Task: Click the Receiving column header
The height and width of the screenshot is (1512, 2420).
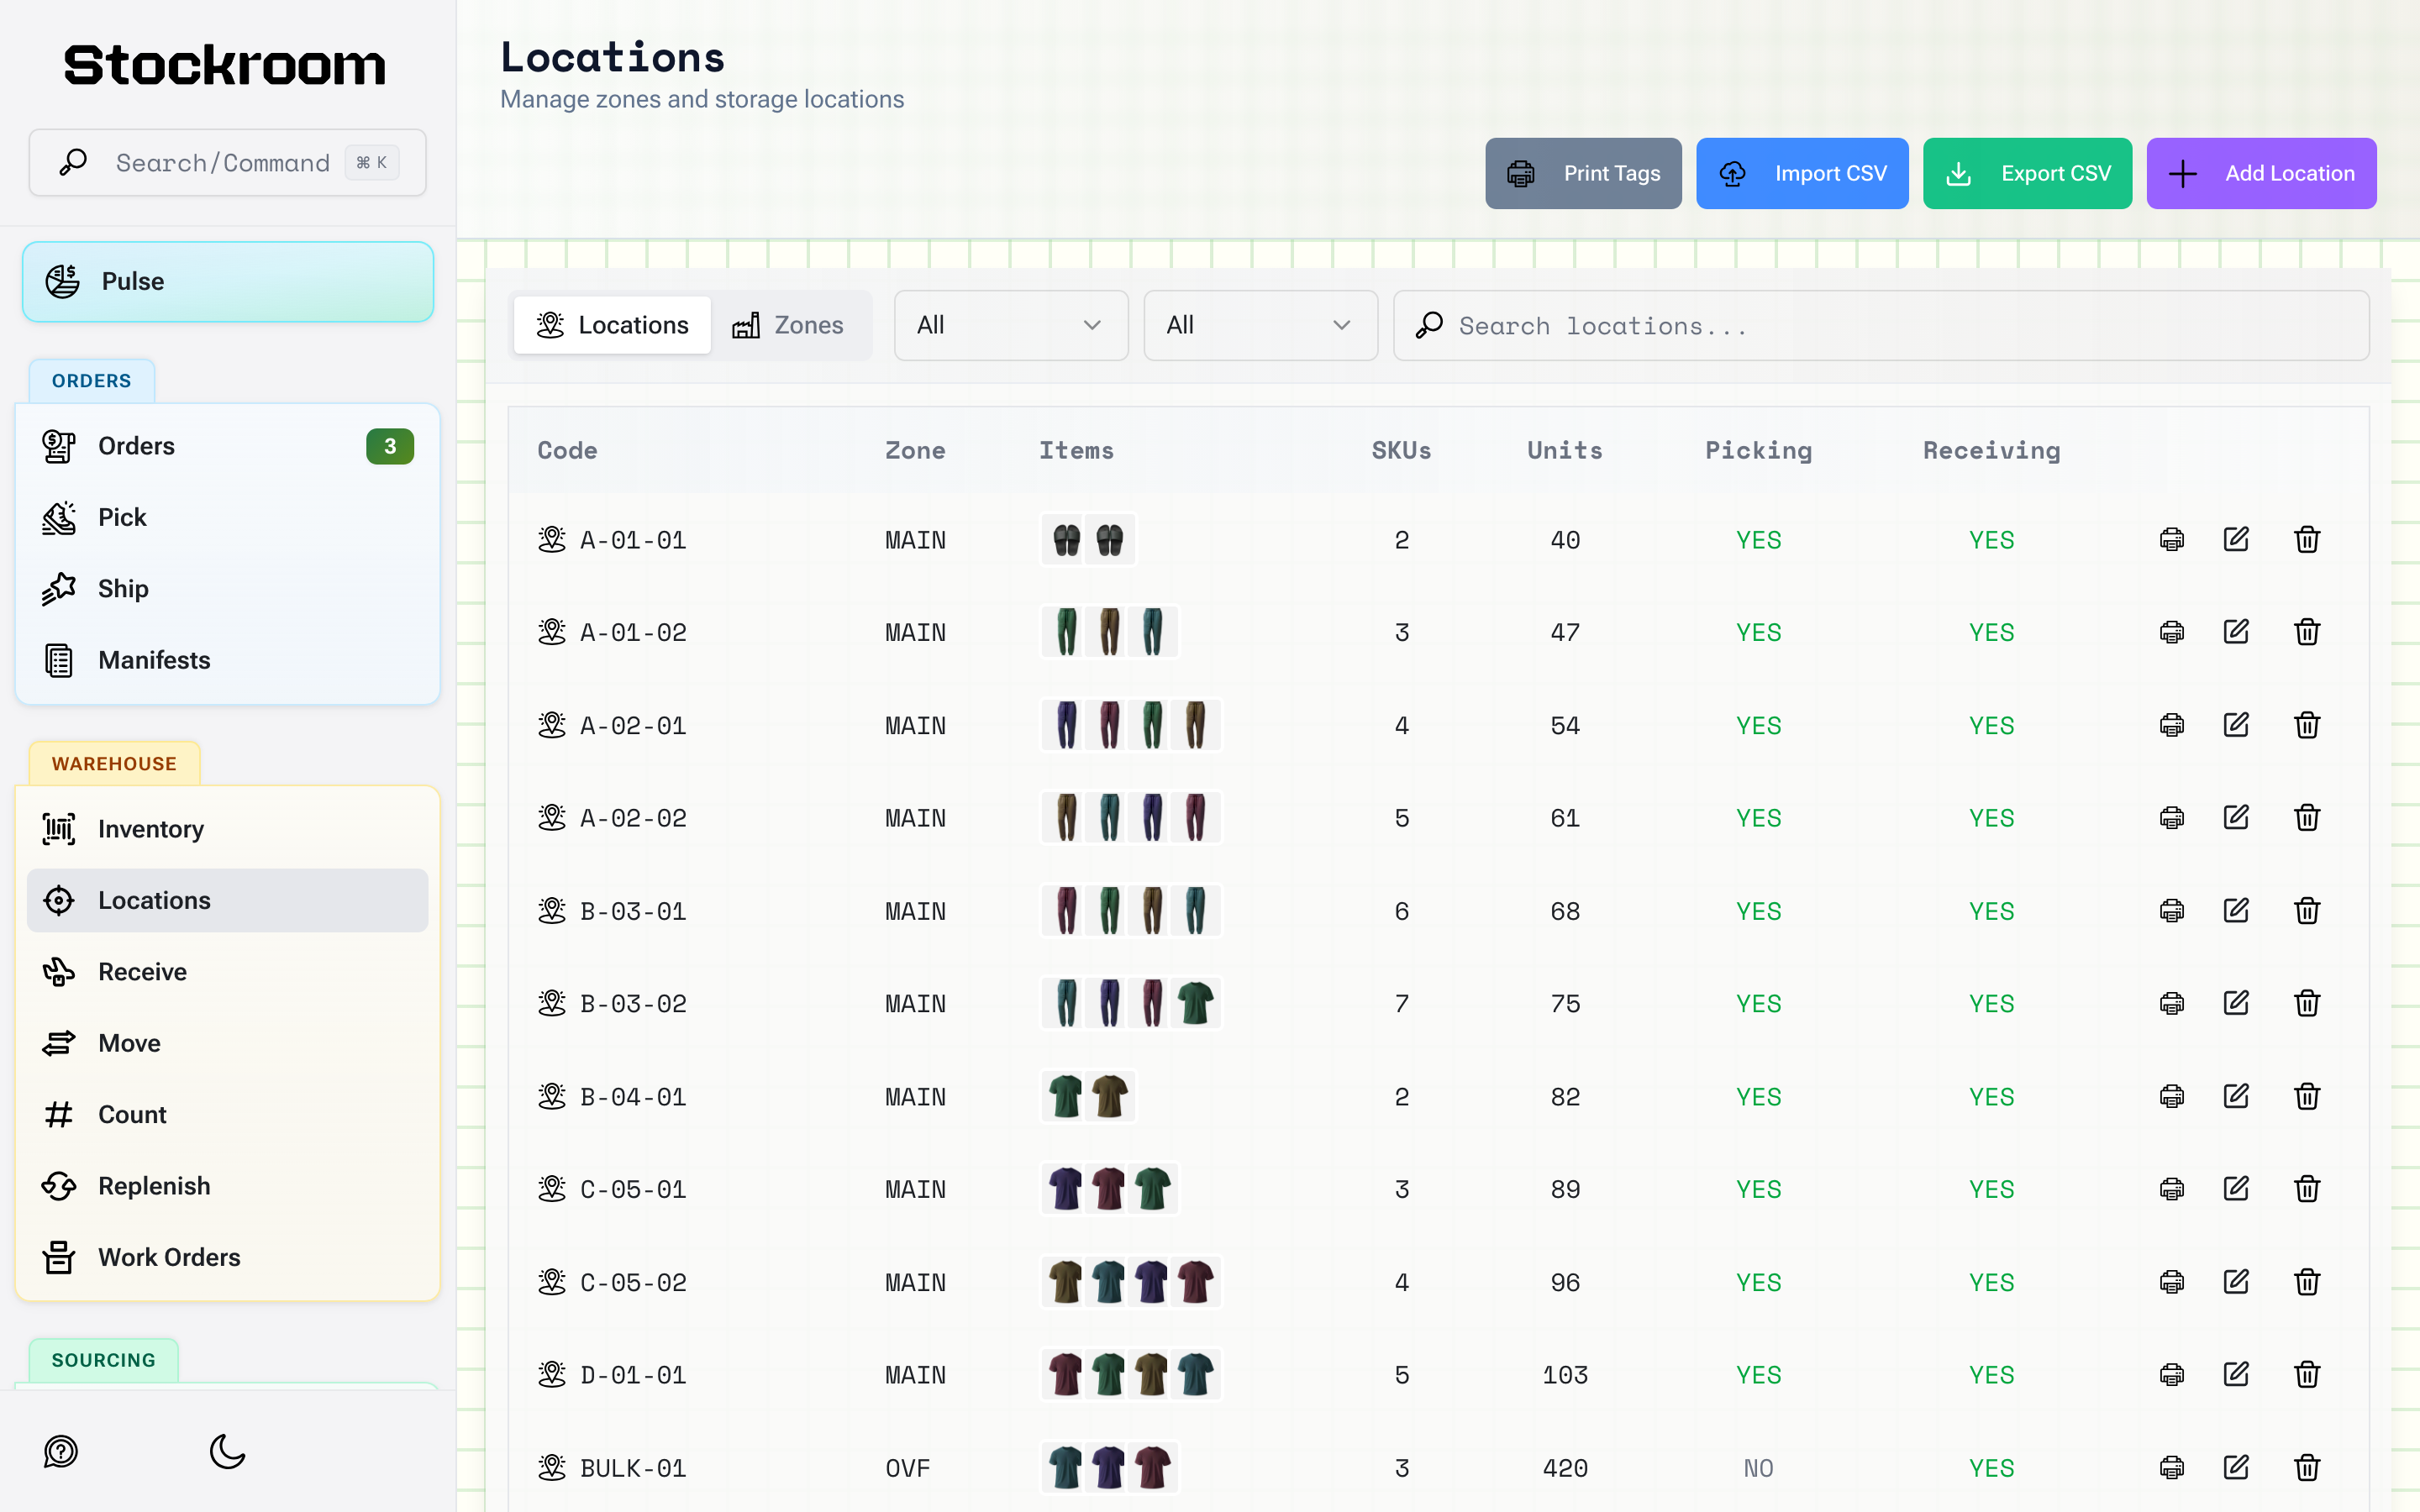Action: [1991, 450]
